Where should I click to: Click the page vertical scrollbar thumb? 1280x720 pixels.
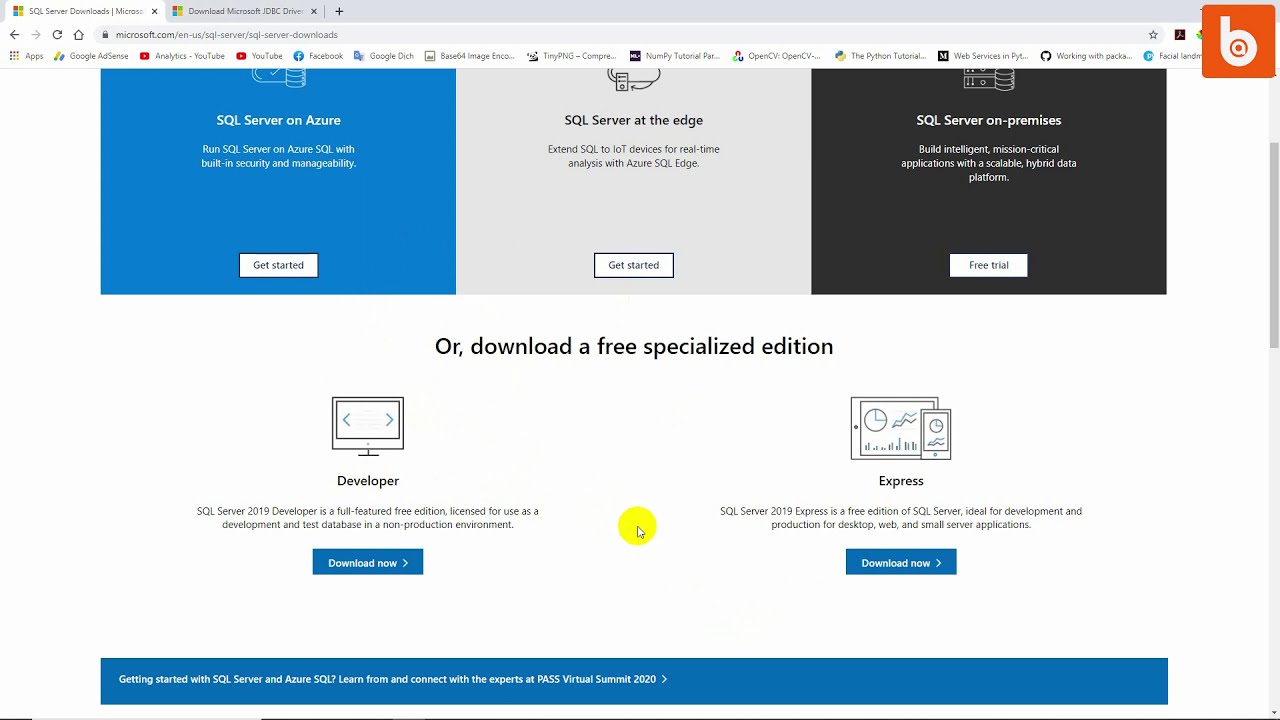click(1274, 245)
